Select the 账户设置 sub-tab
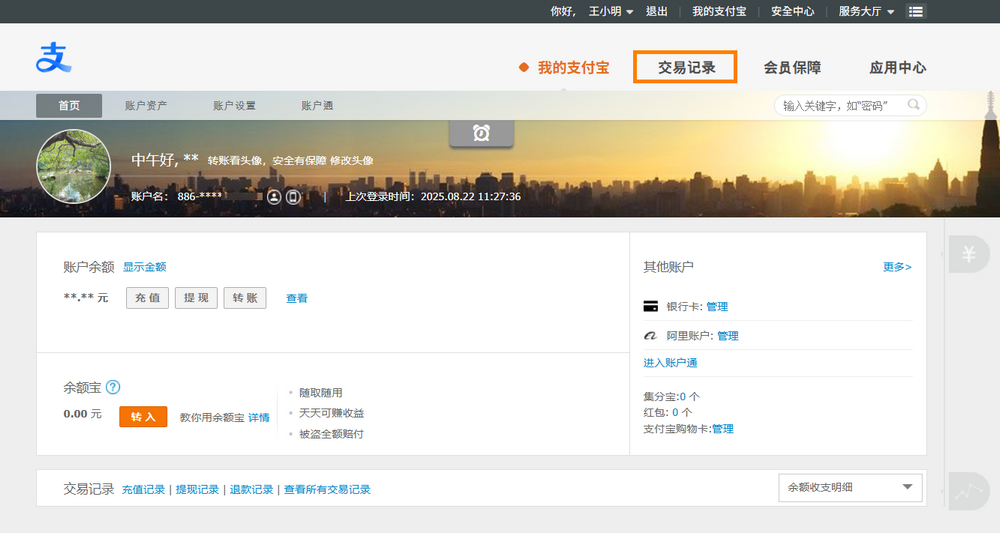This screenshot has width=1000, height=533. (x=234, y=106)
